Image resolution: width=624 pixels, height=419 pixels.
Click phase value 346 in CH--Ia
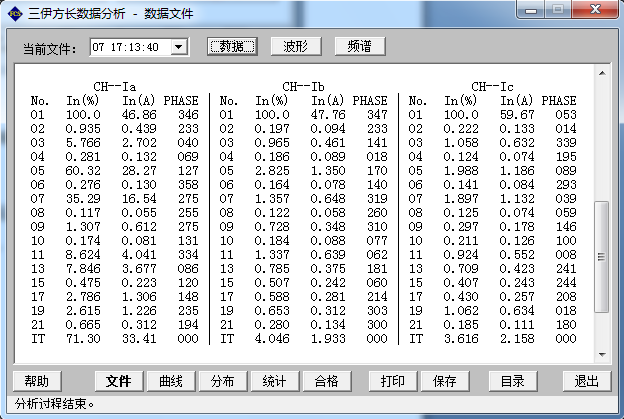coord(188,115)
